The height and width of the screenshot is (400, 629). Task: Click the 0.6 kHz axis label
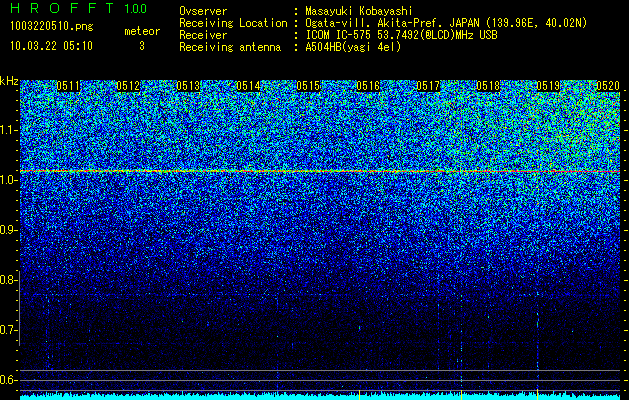(8, 380)
